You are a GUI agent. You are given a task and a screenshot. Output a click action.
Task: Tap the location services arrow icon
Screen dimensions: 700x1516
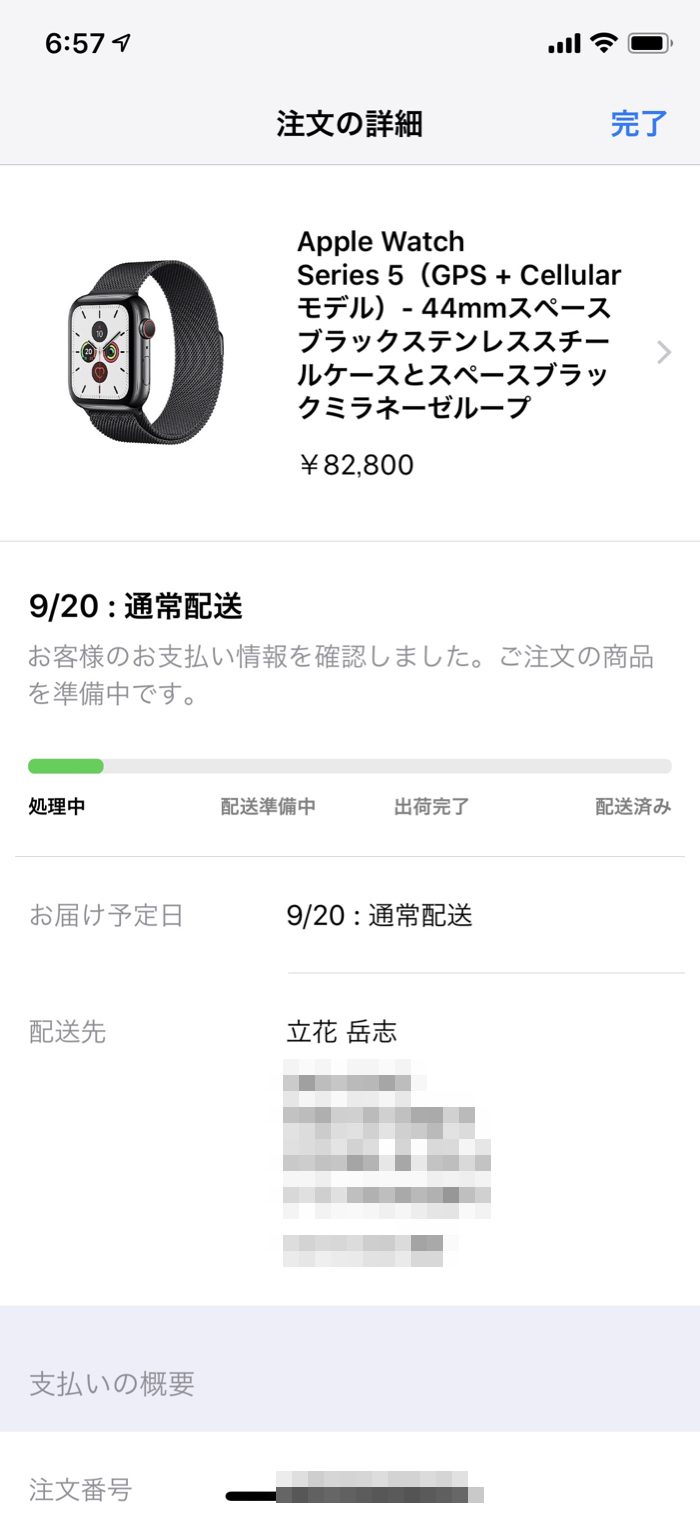[122, 43]
